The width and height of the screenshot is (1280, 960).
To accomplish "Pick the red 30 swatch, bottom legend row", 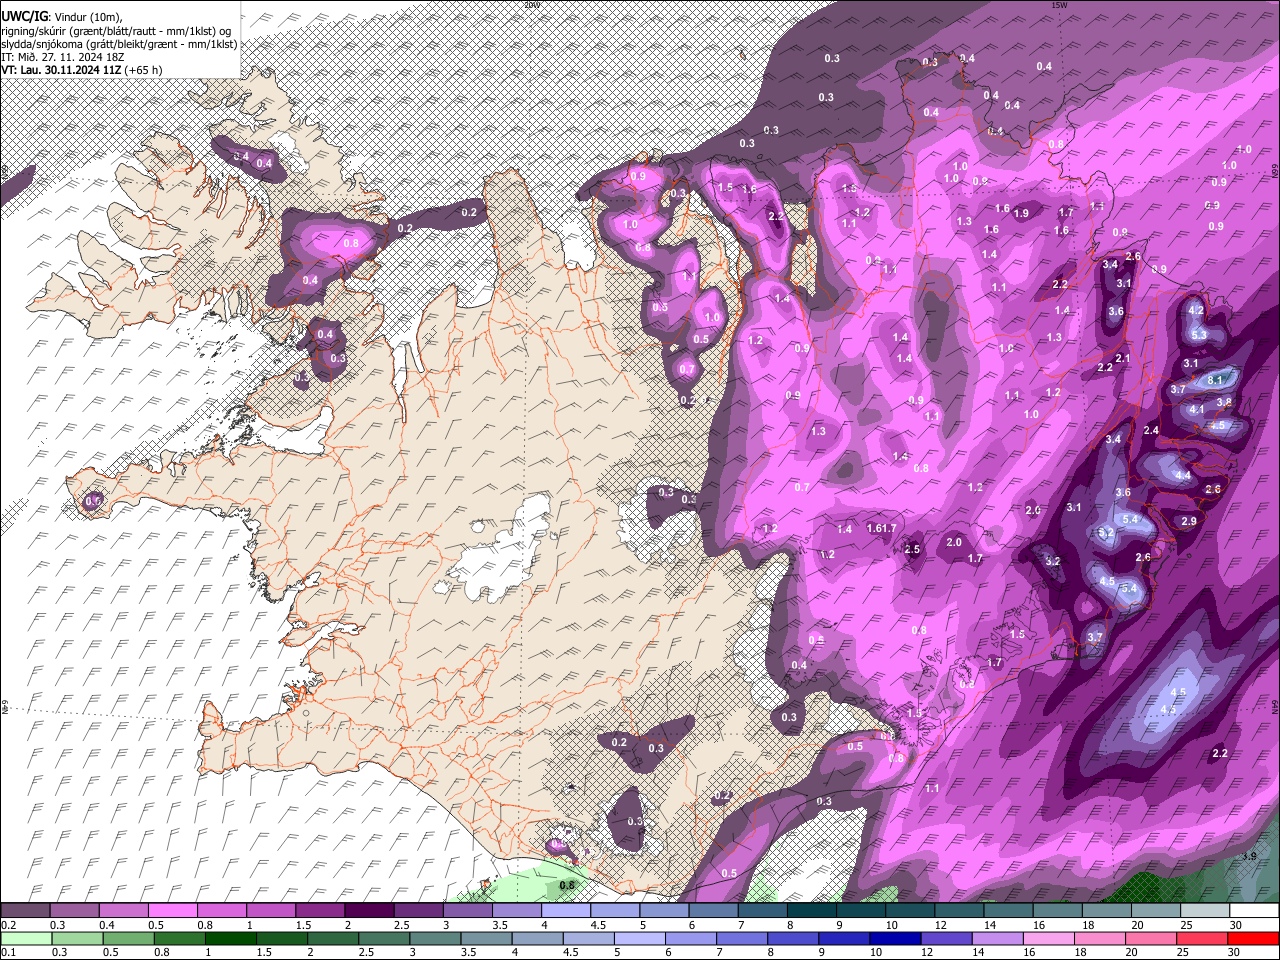I will (1254, 939).
